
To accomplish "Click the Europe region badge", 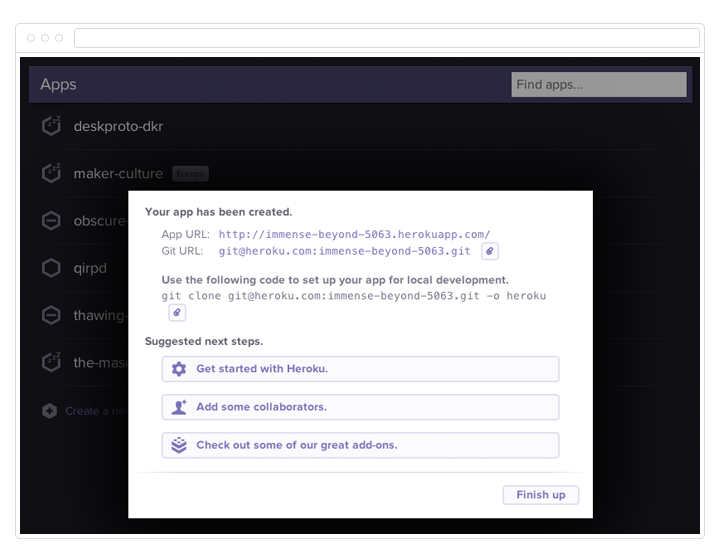I will click(191, 174).
